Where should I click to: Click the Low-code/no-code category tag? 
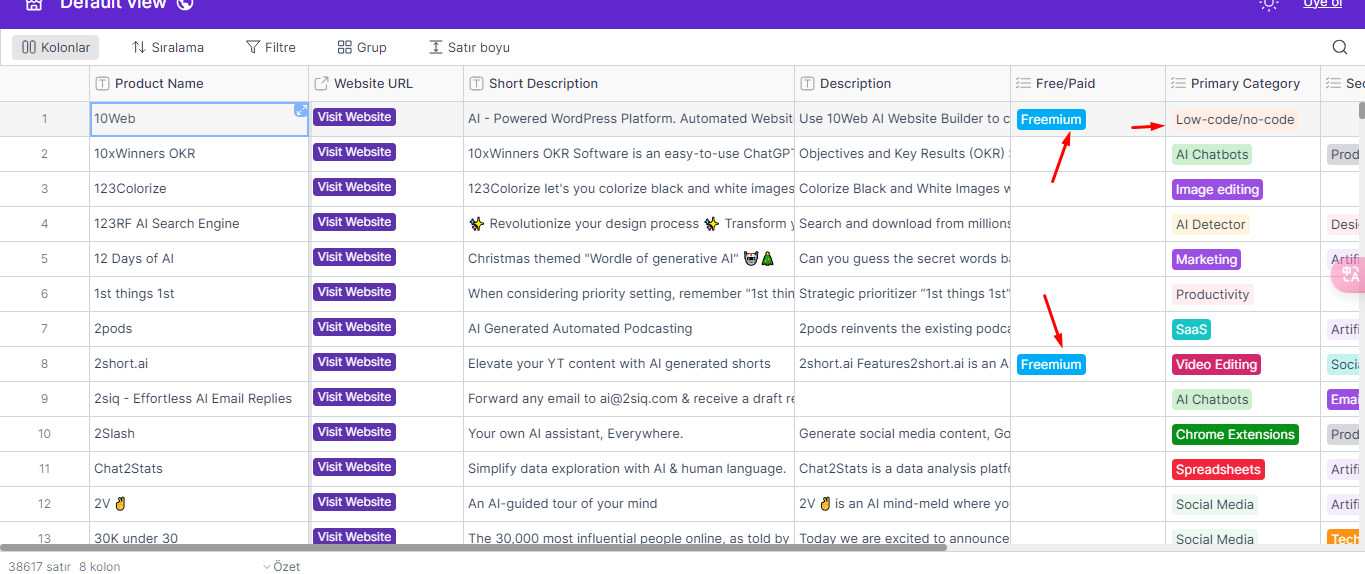click(x=1235, y=119)
